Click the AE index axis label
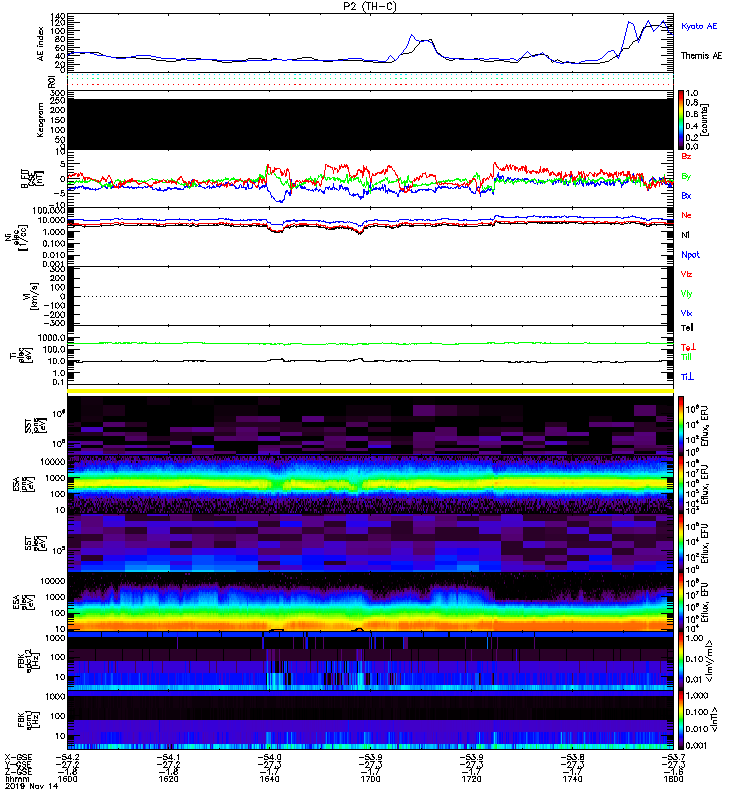 [x=41, y=43]
